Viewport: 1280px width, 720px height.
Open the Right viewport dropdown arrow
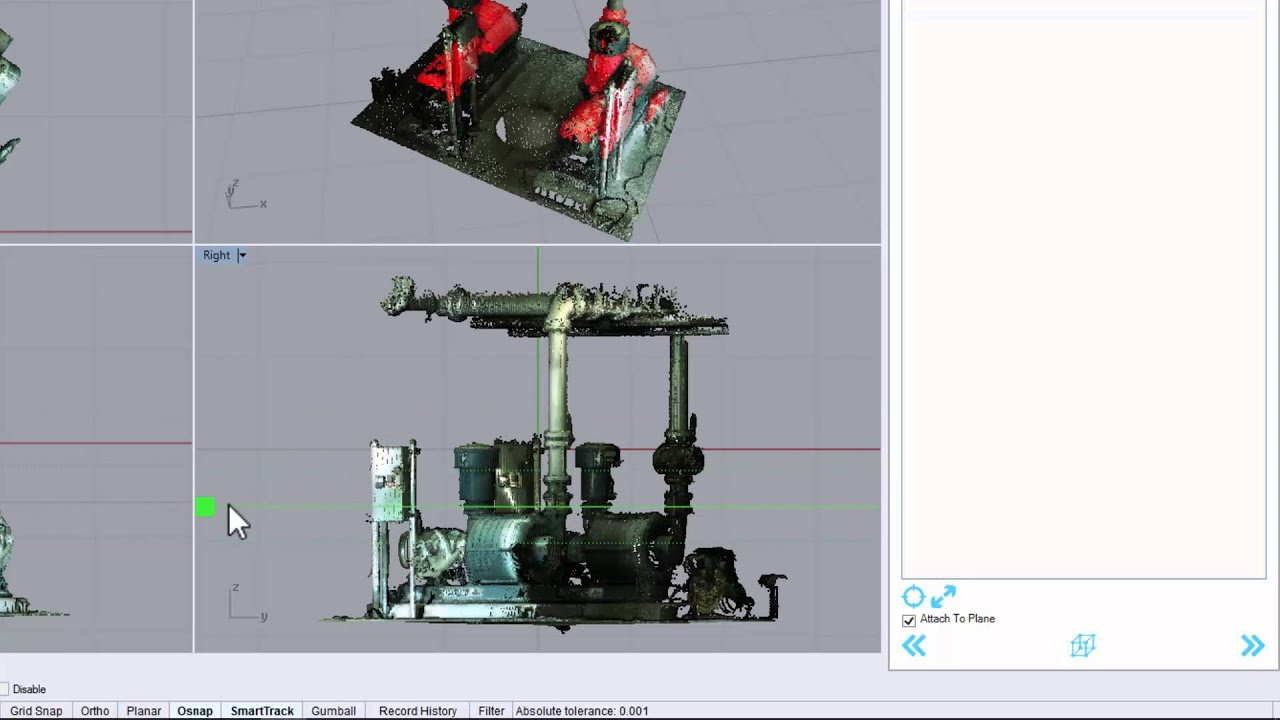coord(242,255)
